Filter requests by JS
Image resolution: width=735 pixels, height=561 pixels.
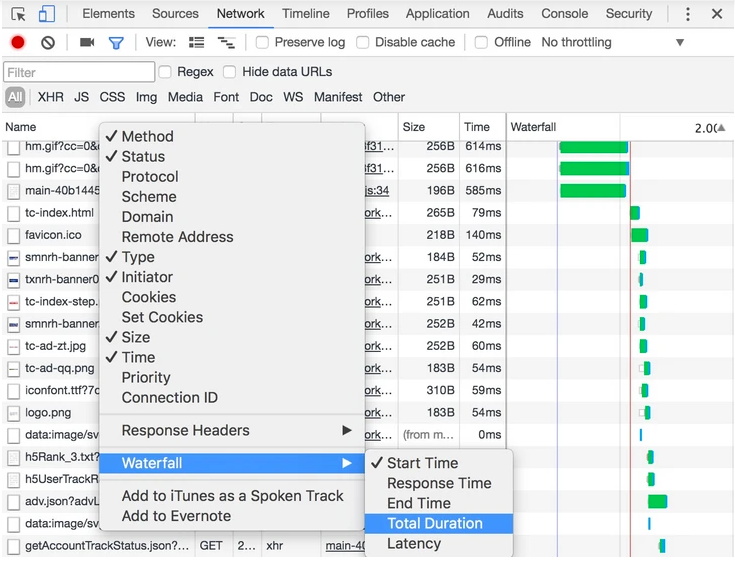click(81, 97)
